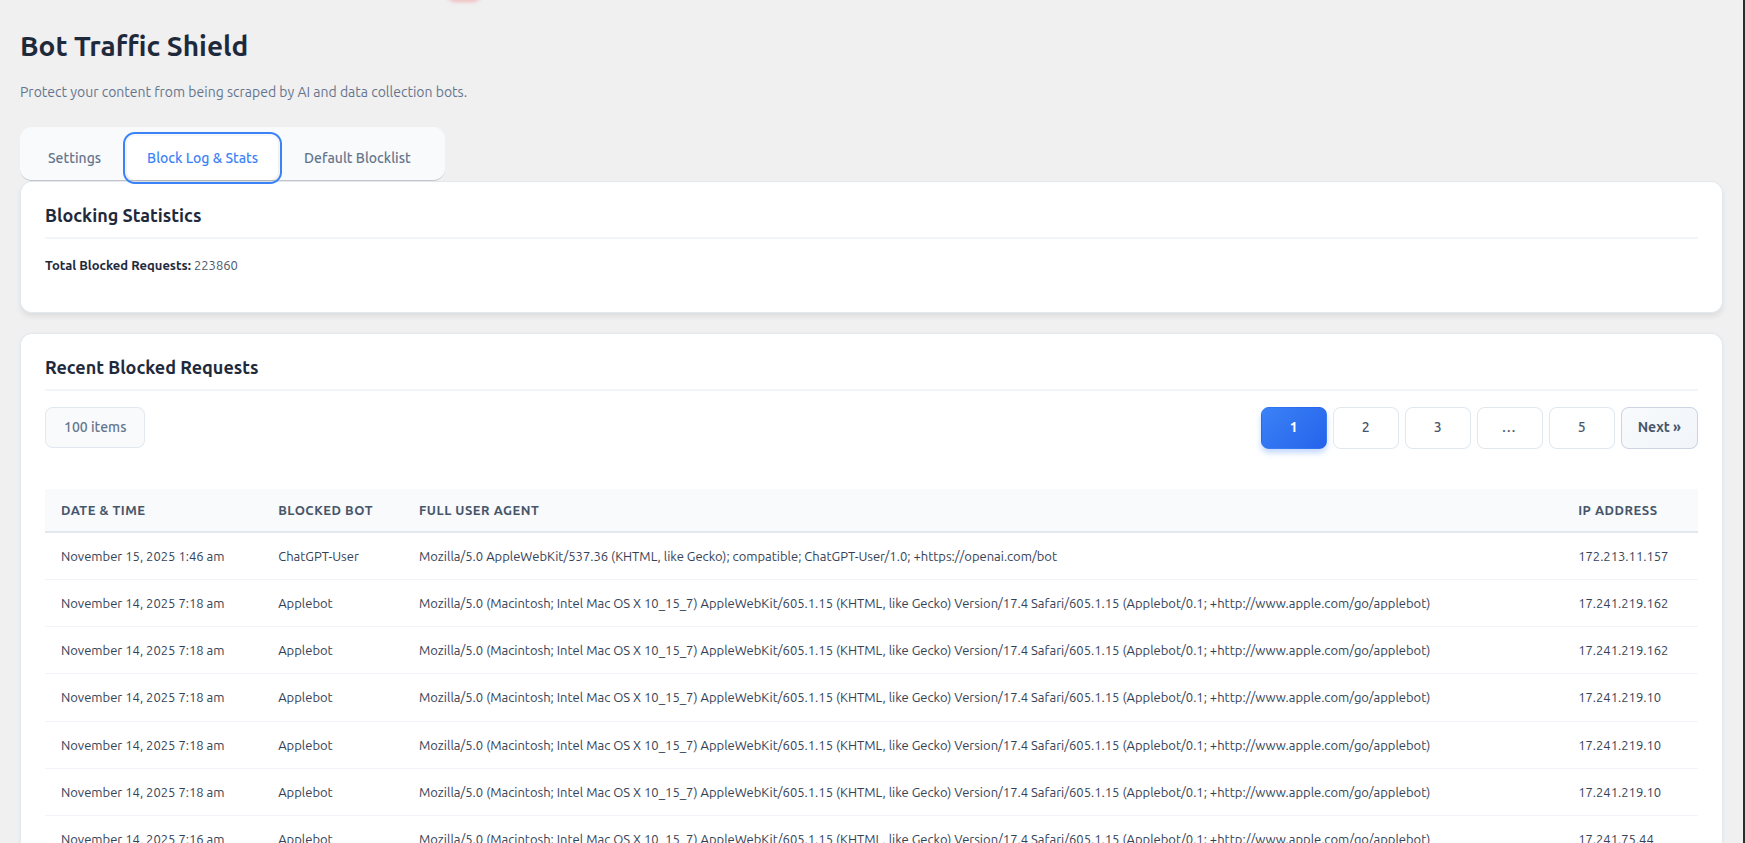Select the current page 1 button
The height and width of the screenshot is (843, 1745).
click(1293, 428)
